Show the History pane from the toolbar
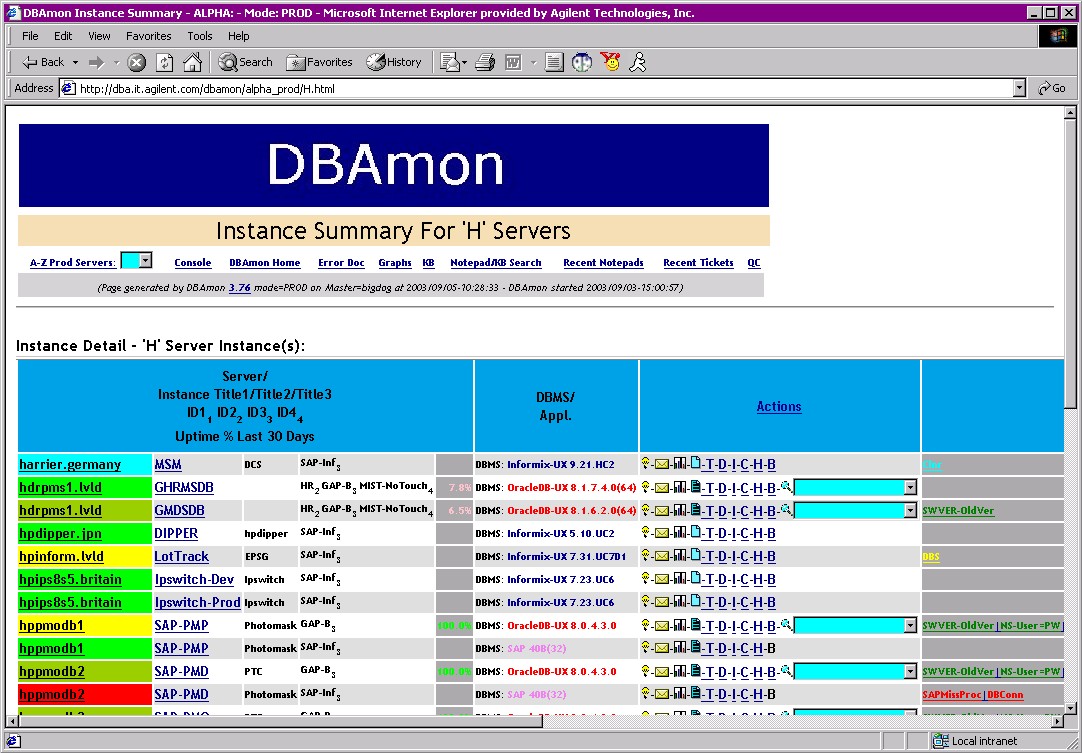This screenshot has width=1082, height=753. [393, 62]
